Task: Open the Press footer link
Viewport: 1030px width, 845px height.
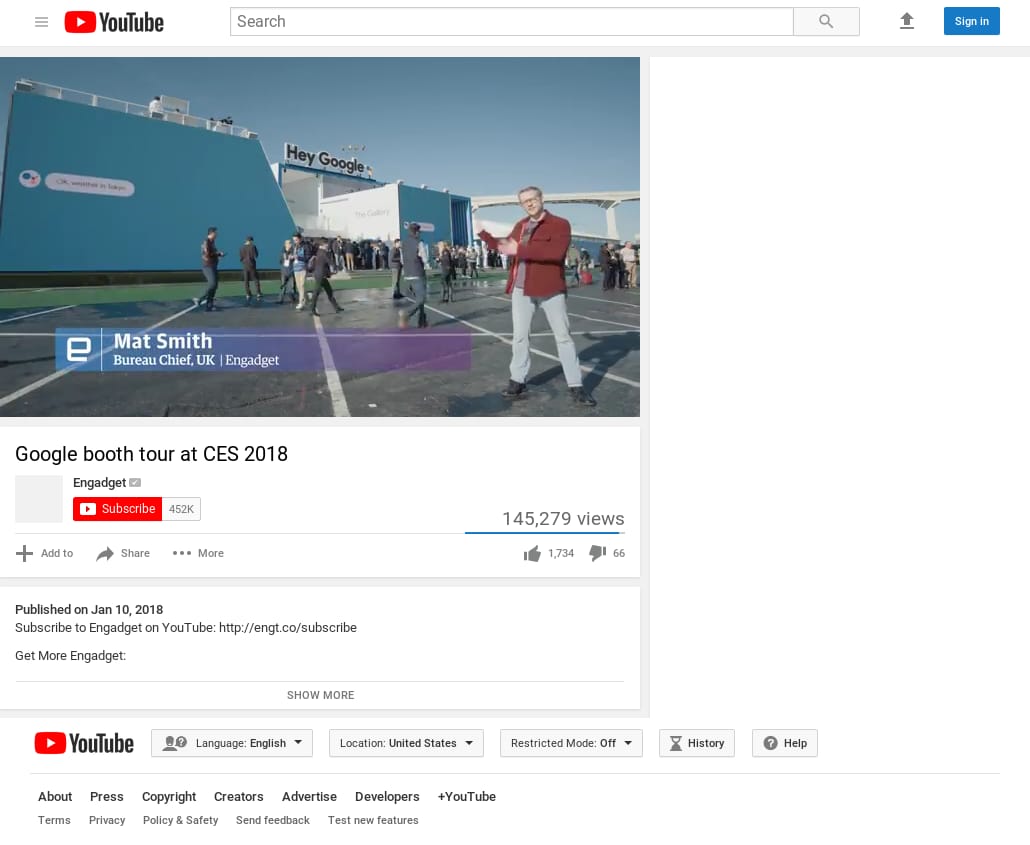Action: pyautogui.click(x=106, y=796)
